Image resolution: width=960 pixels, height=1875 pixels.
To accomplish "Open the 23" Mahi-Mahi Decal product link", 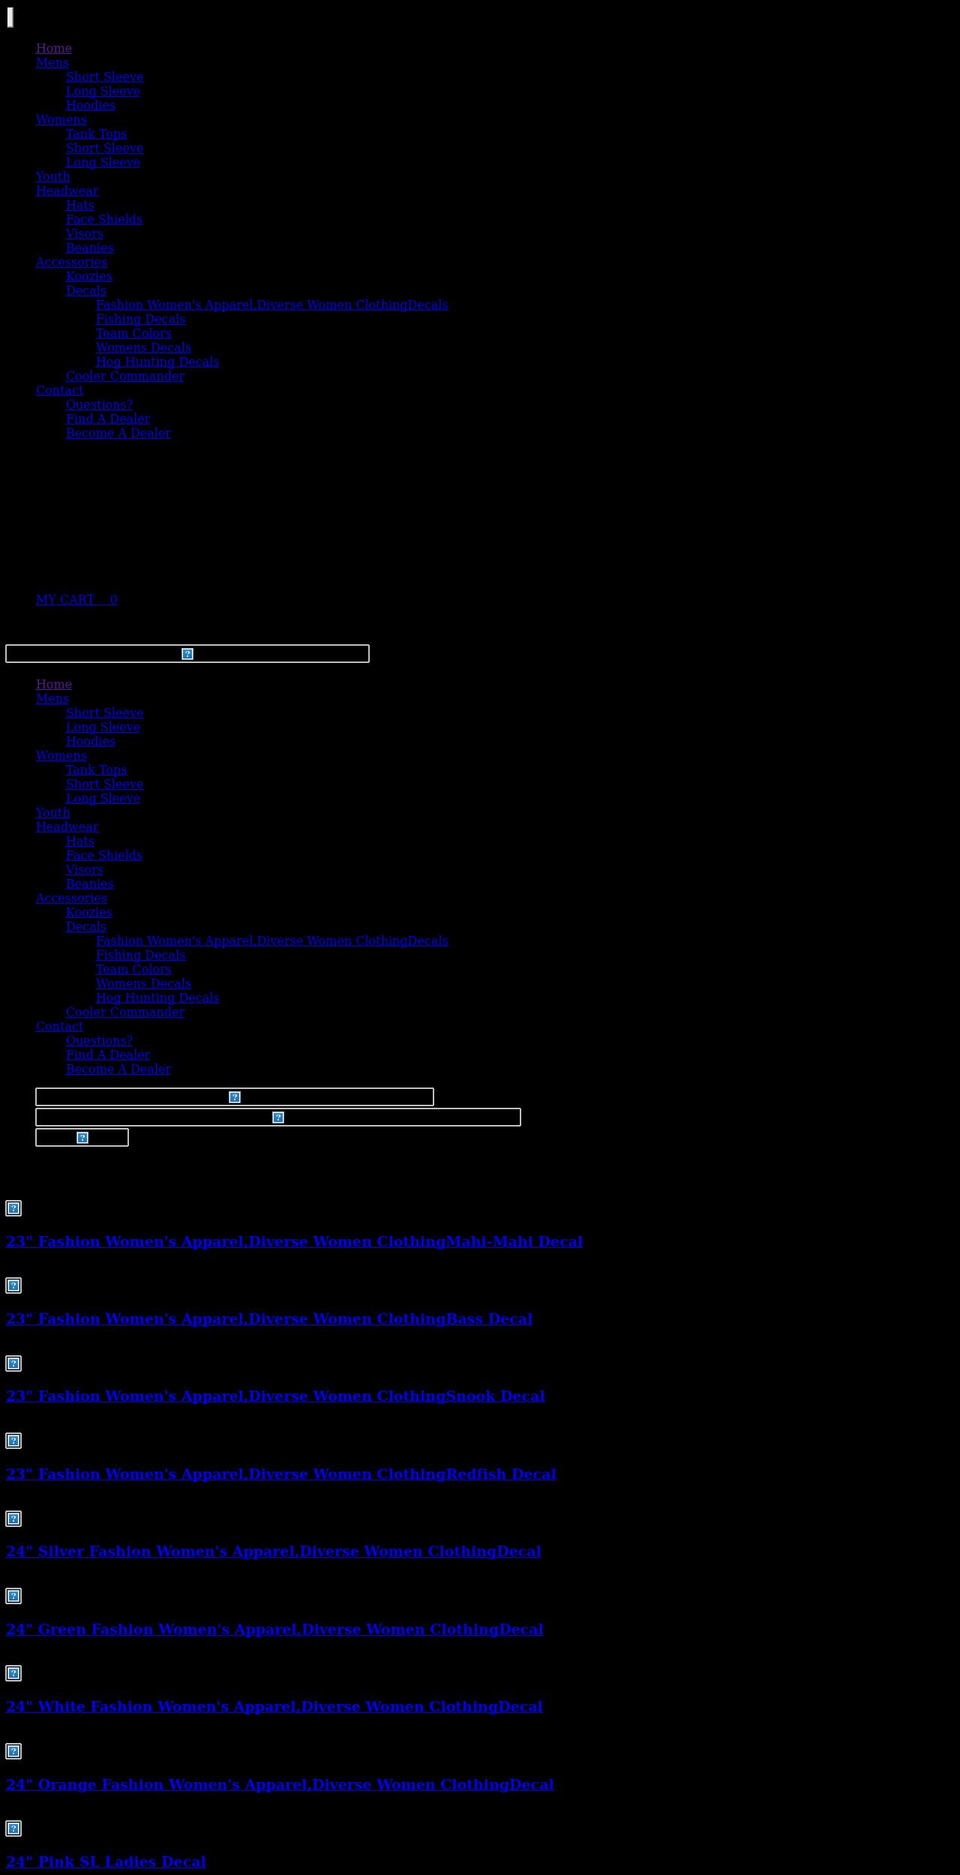I will pos(294,1241).
